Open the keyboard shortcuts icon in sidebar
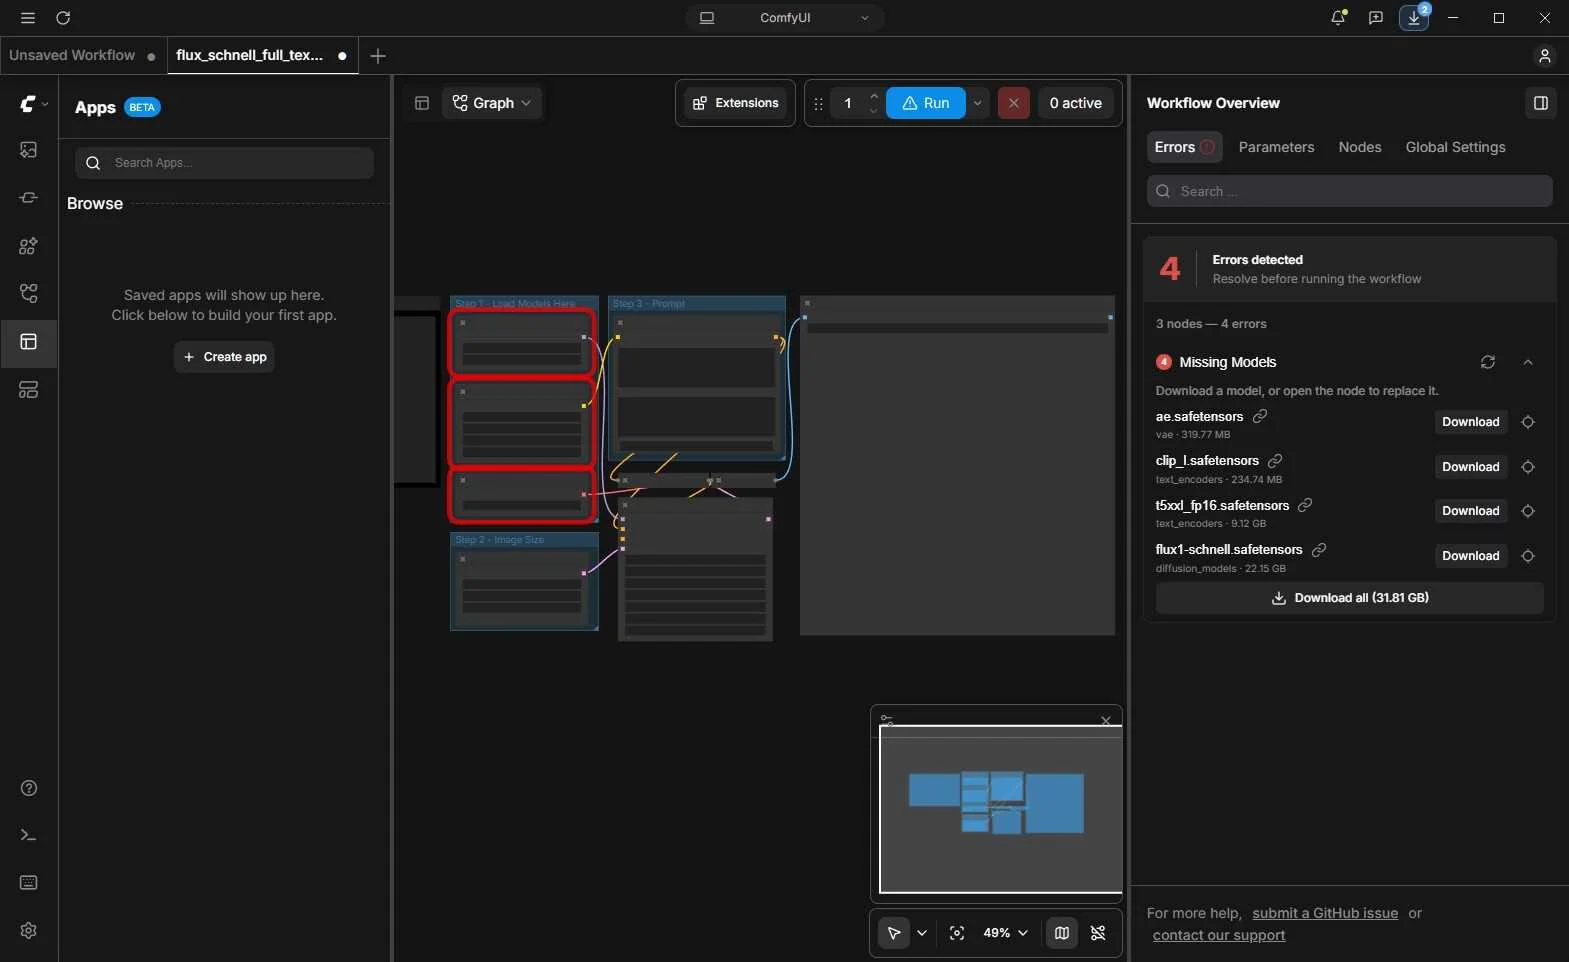The width and height of the screenshot is (1569, 962). (29, 882)
